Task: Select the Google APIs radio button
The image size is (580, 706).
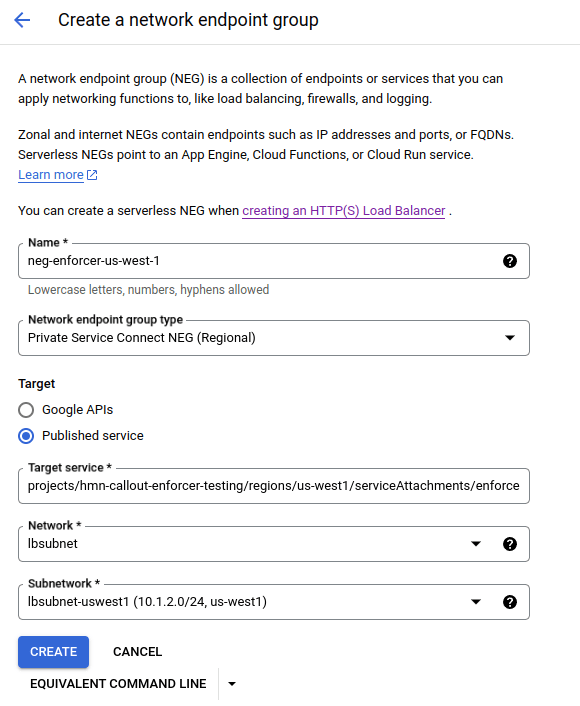Action: click(x=26, y=410)
